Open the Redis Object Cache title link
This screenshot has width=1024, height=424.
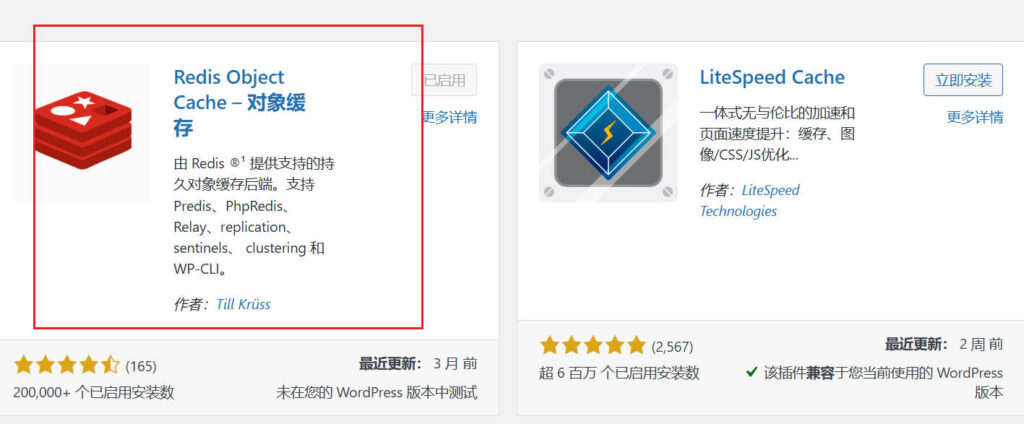tap(240, 103)
